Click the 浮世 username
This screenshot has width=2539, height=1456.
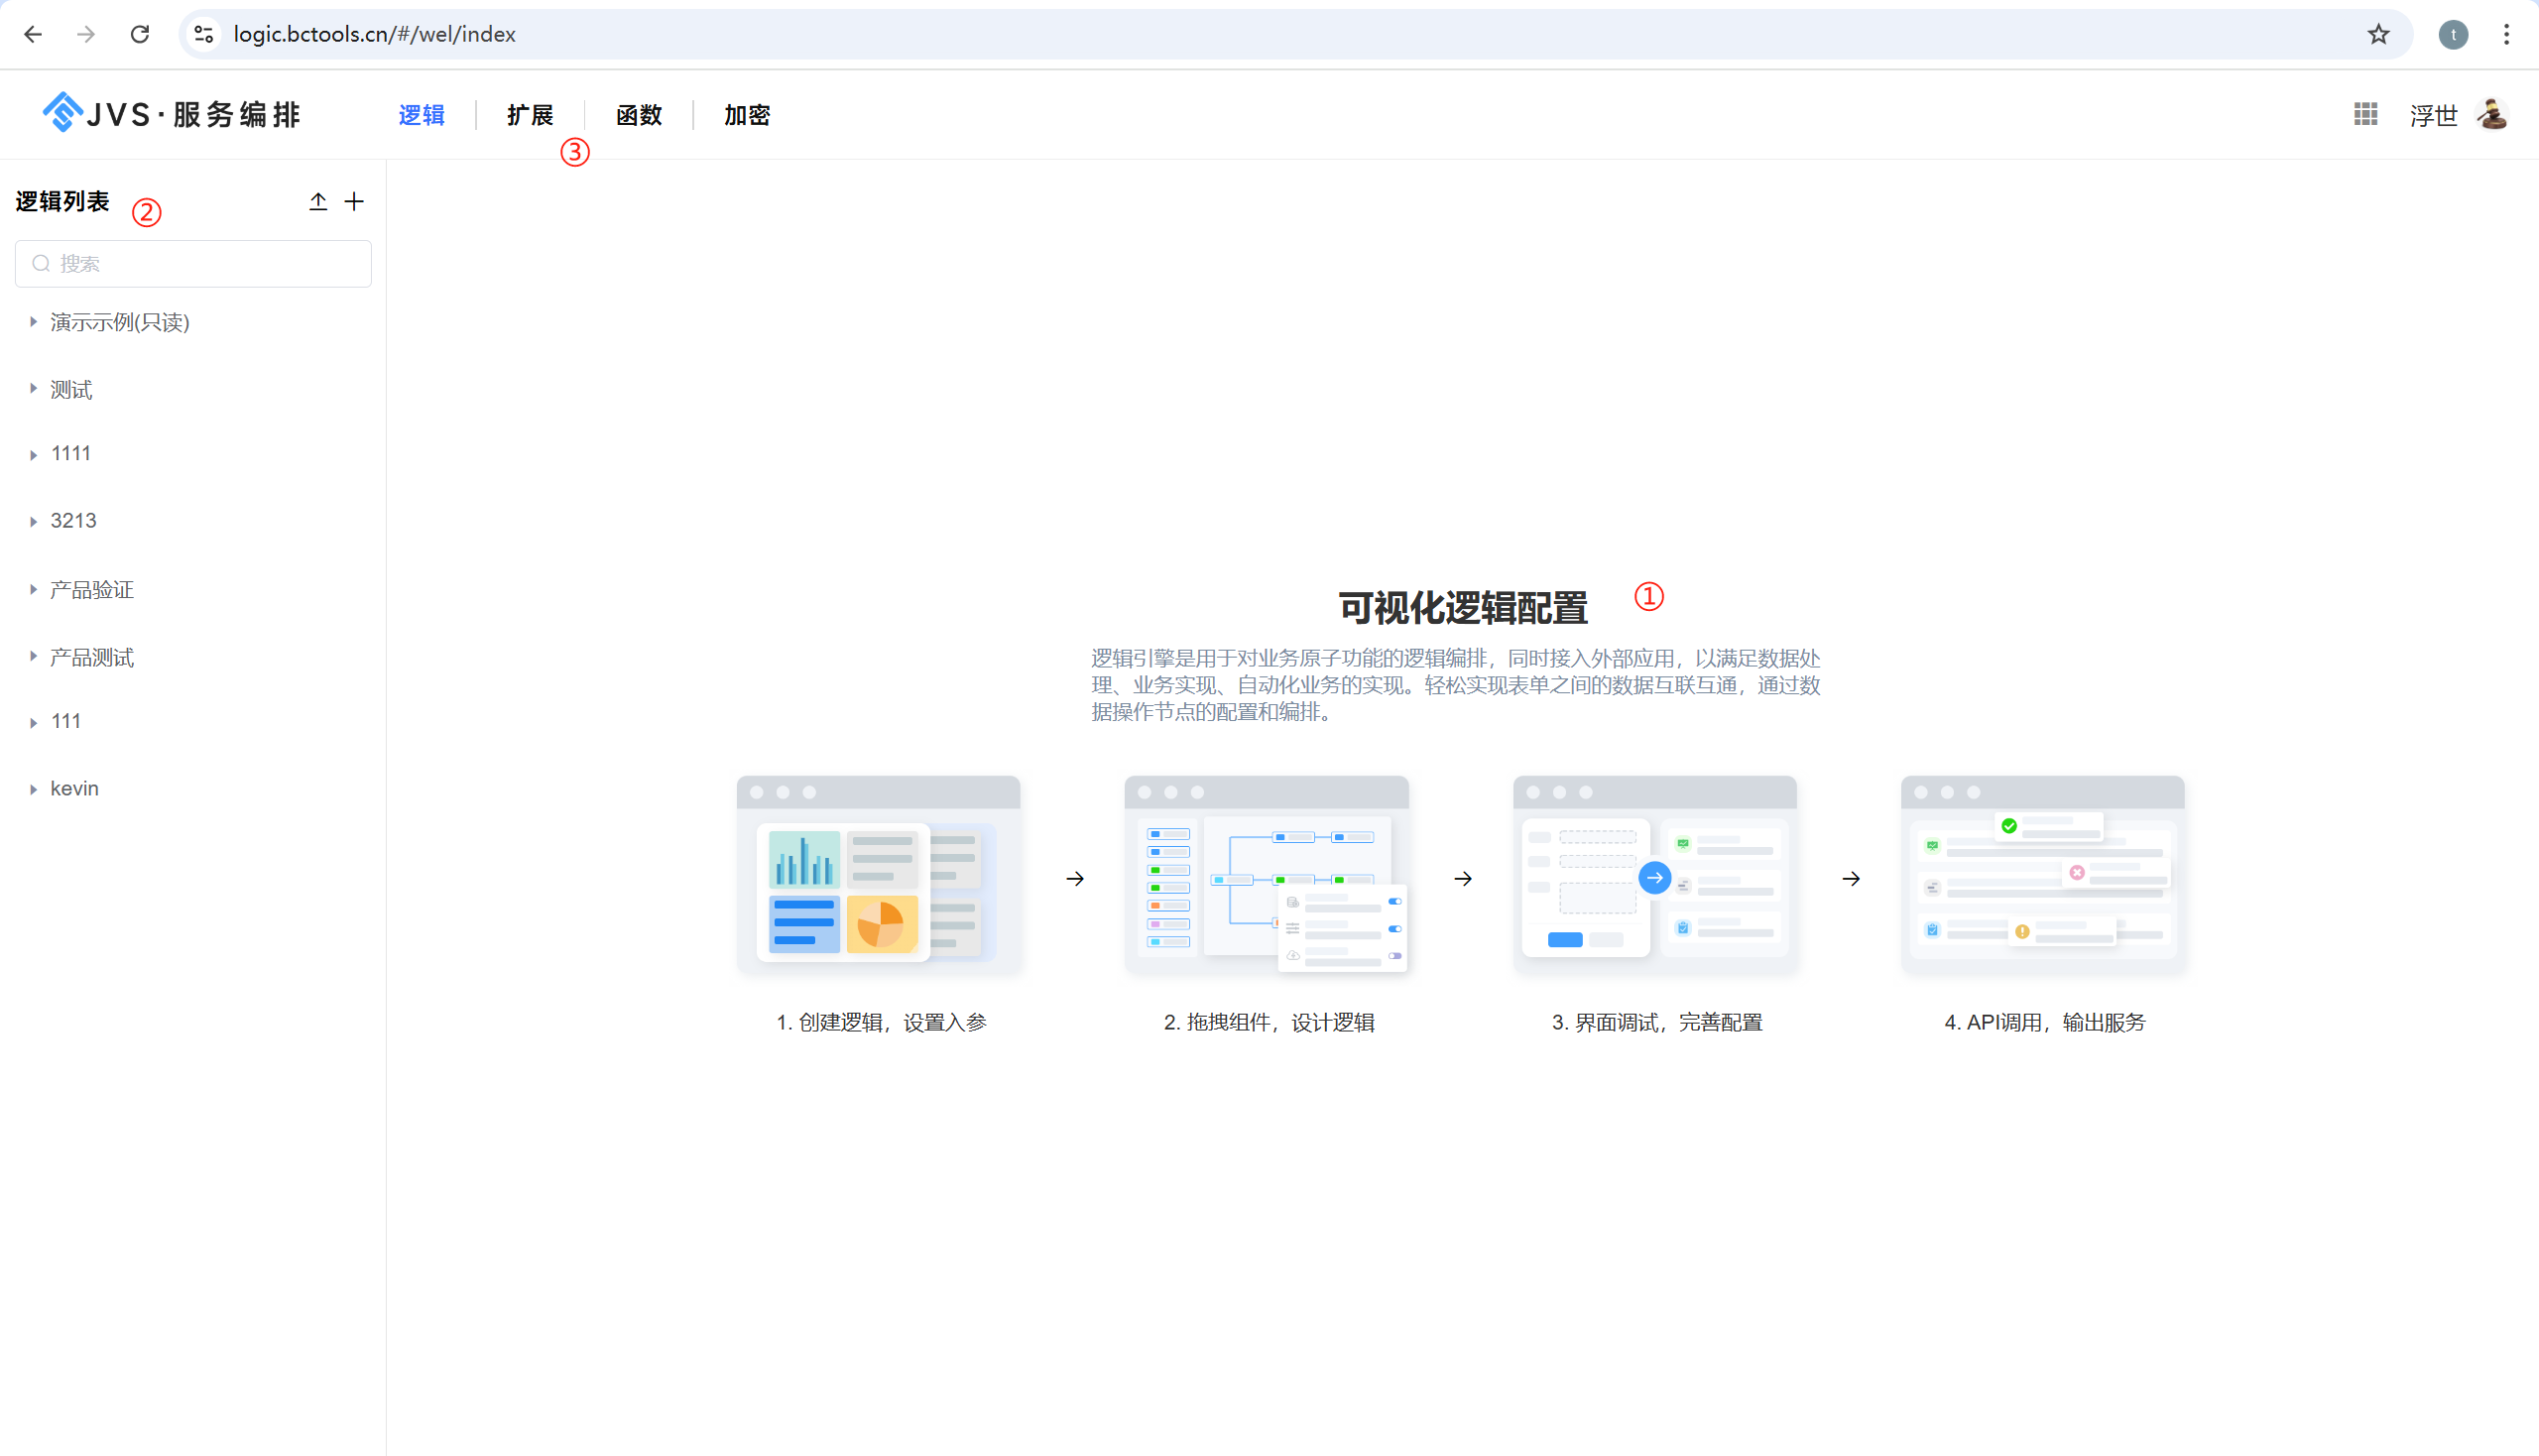click(x=2433, y=116)
